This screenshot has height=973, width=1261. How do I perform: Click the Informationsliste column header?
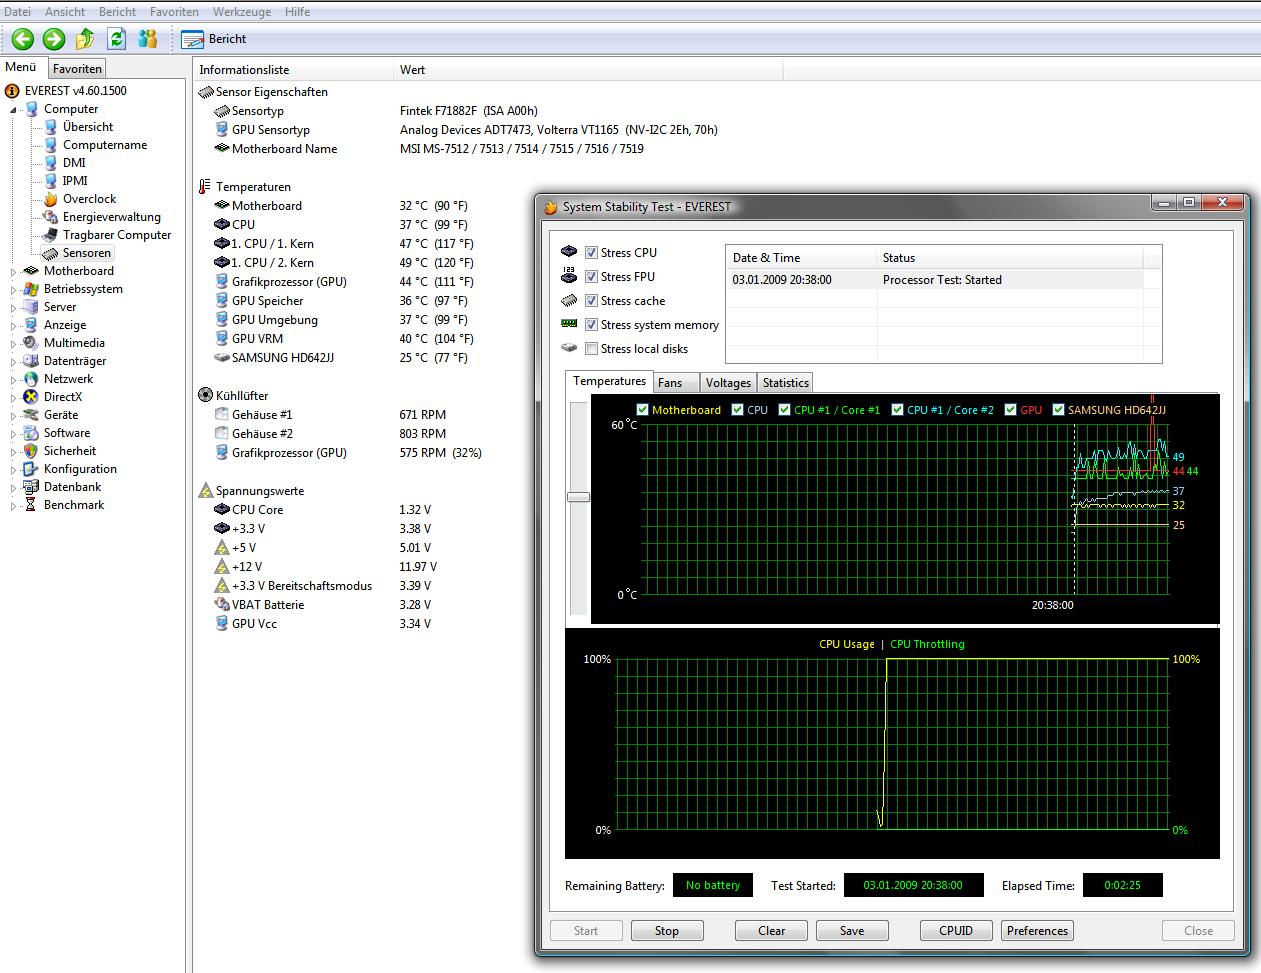pyautogui.click(x=294, y=70)
